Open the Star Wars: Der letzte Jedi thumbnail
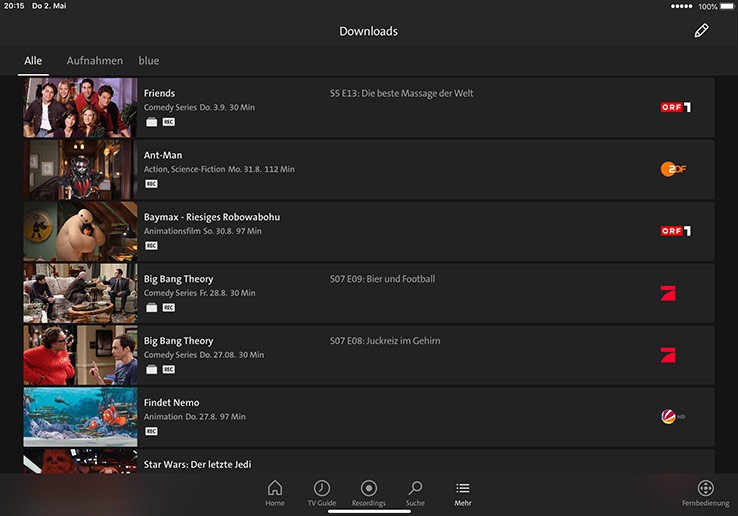The image size is (738, 516). (80, 461)
